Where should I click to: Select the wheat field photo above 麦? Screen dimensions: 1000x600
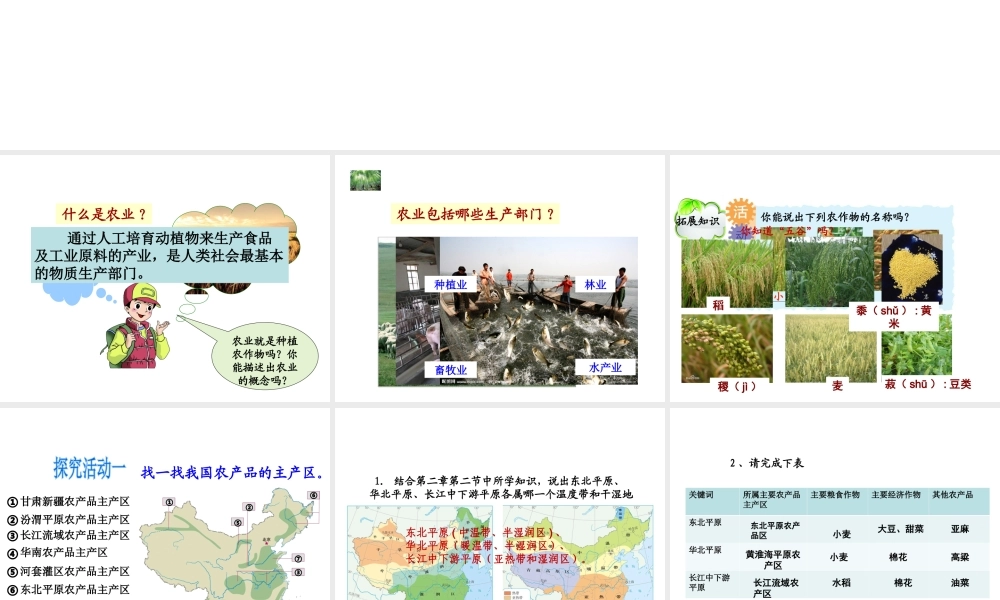tap(830, 348)
